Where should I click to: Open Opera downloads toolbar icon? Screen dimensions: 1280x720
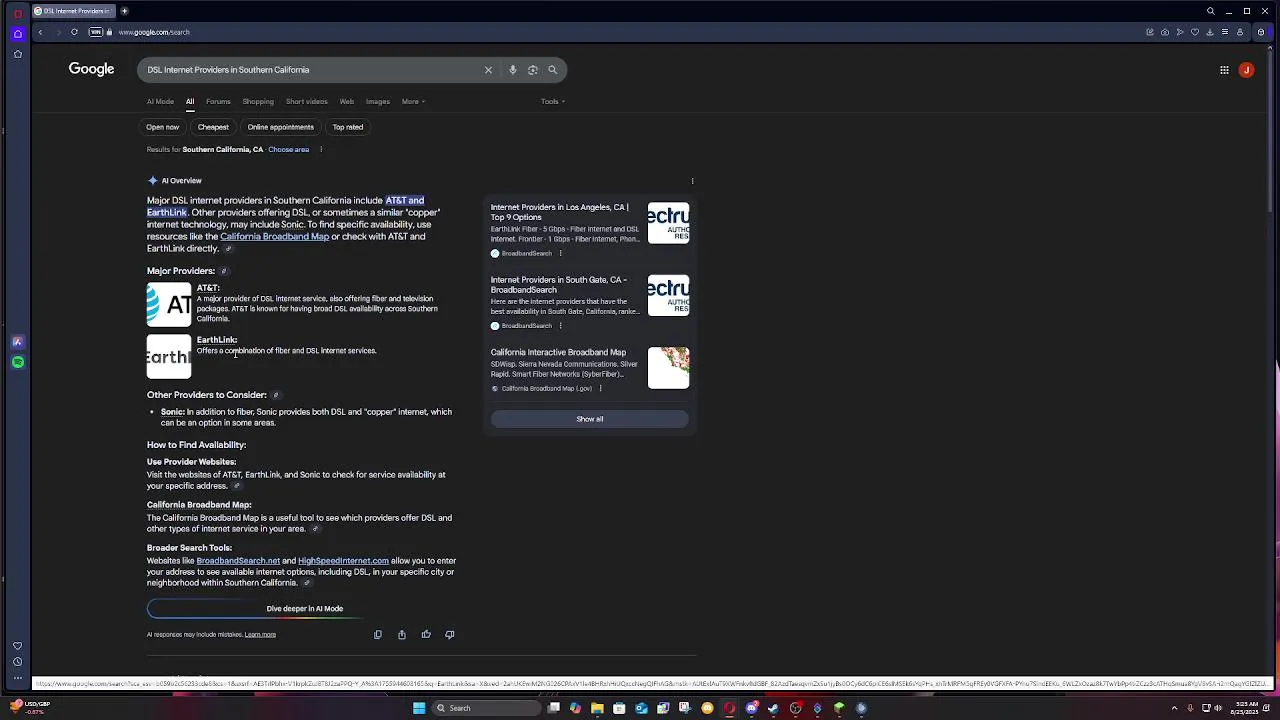click(1209, 32)
